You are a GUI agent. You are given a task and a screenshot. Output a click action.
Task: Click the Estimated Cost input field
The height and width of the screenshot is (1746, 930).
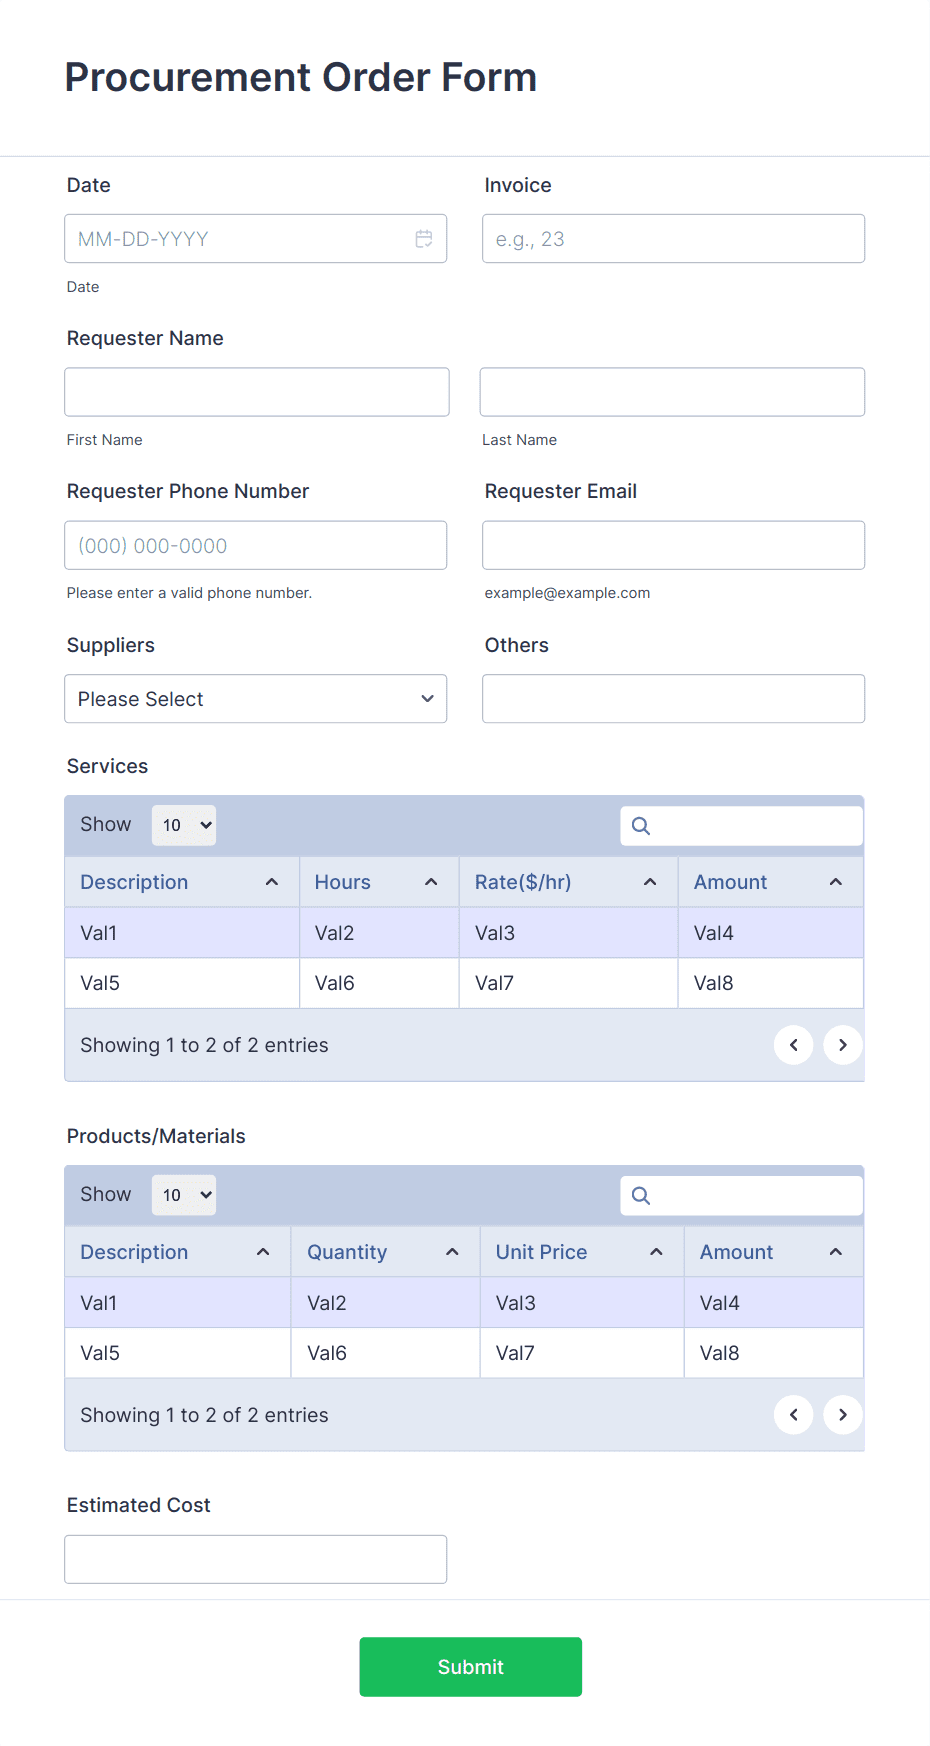[255, 1558]
